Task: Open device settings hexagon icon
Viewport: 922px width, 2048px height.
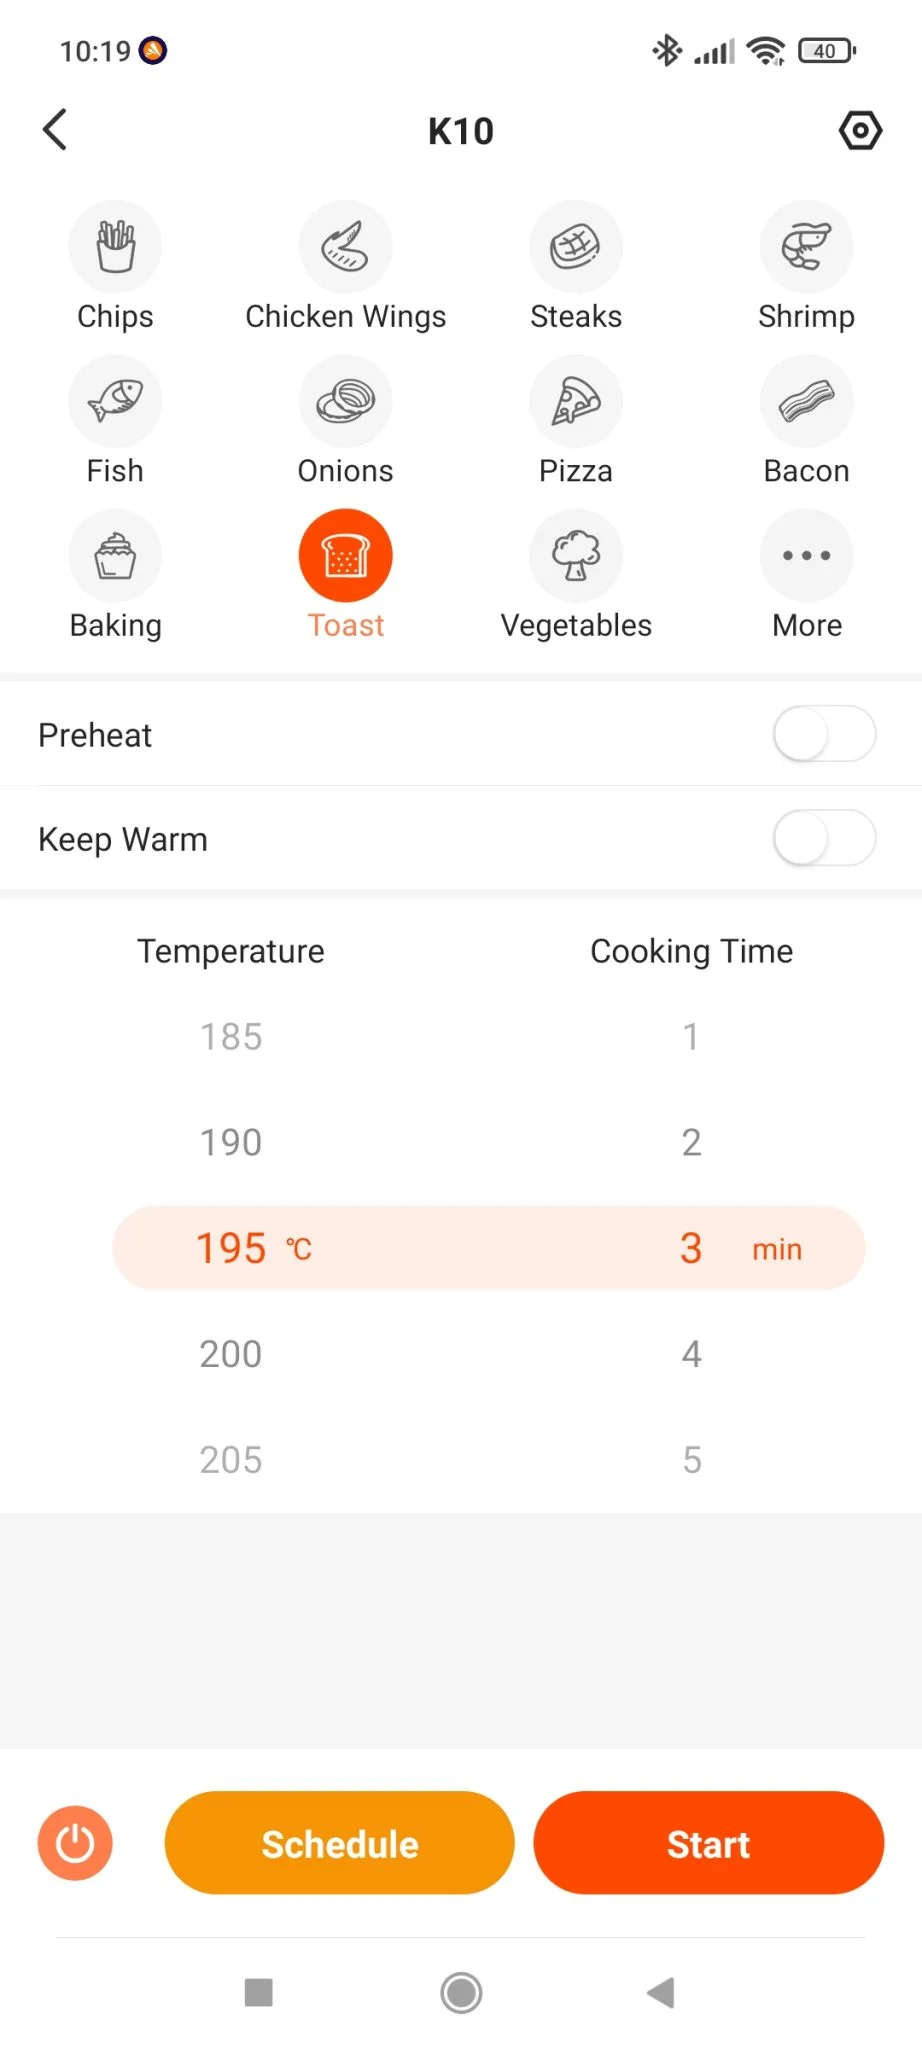Action: point(860,130)
